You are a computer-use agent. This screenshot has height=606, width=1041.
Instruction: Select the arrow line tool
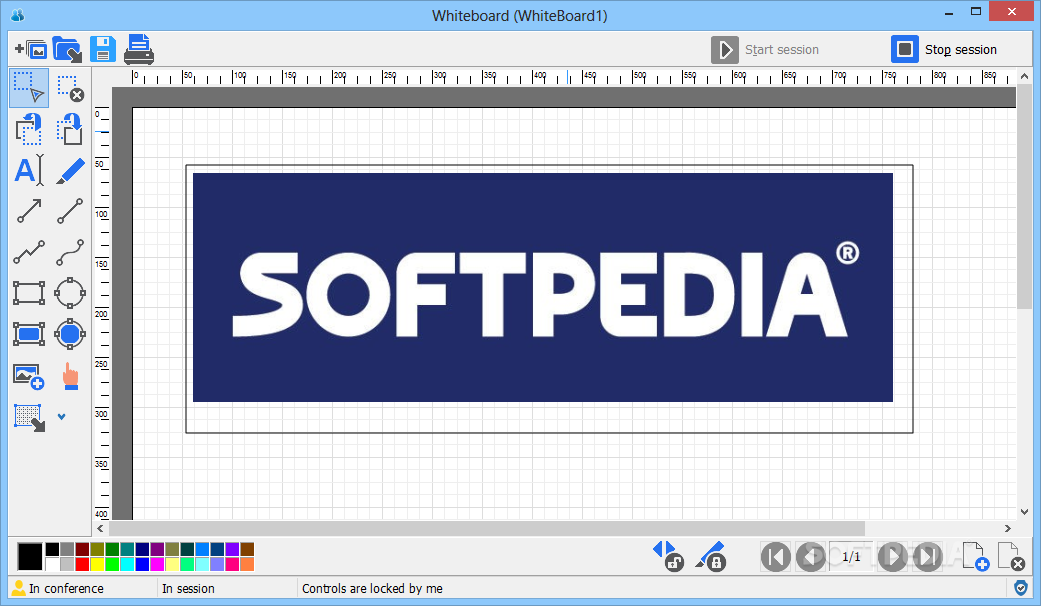tap(29, 211)
